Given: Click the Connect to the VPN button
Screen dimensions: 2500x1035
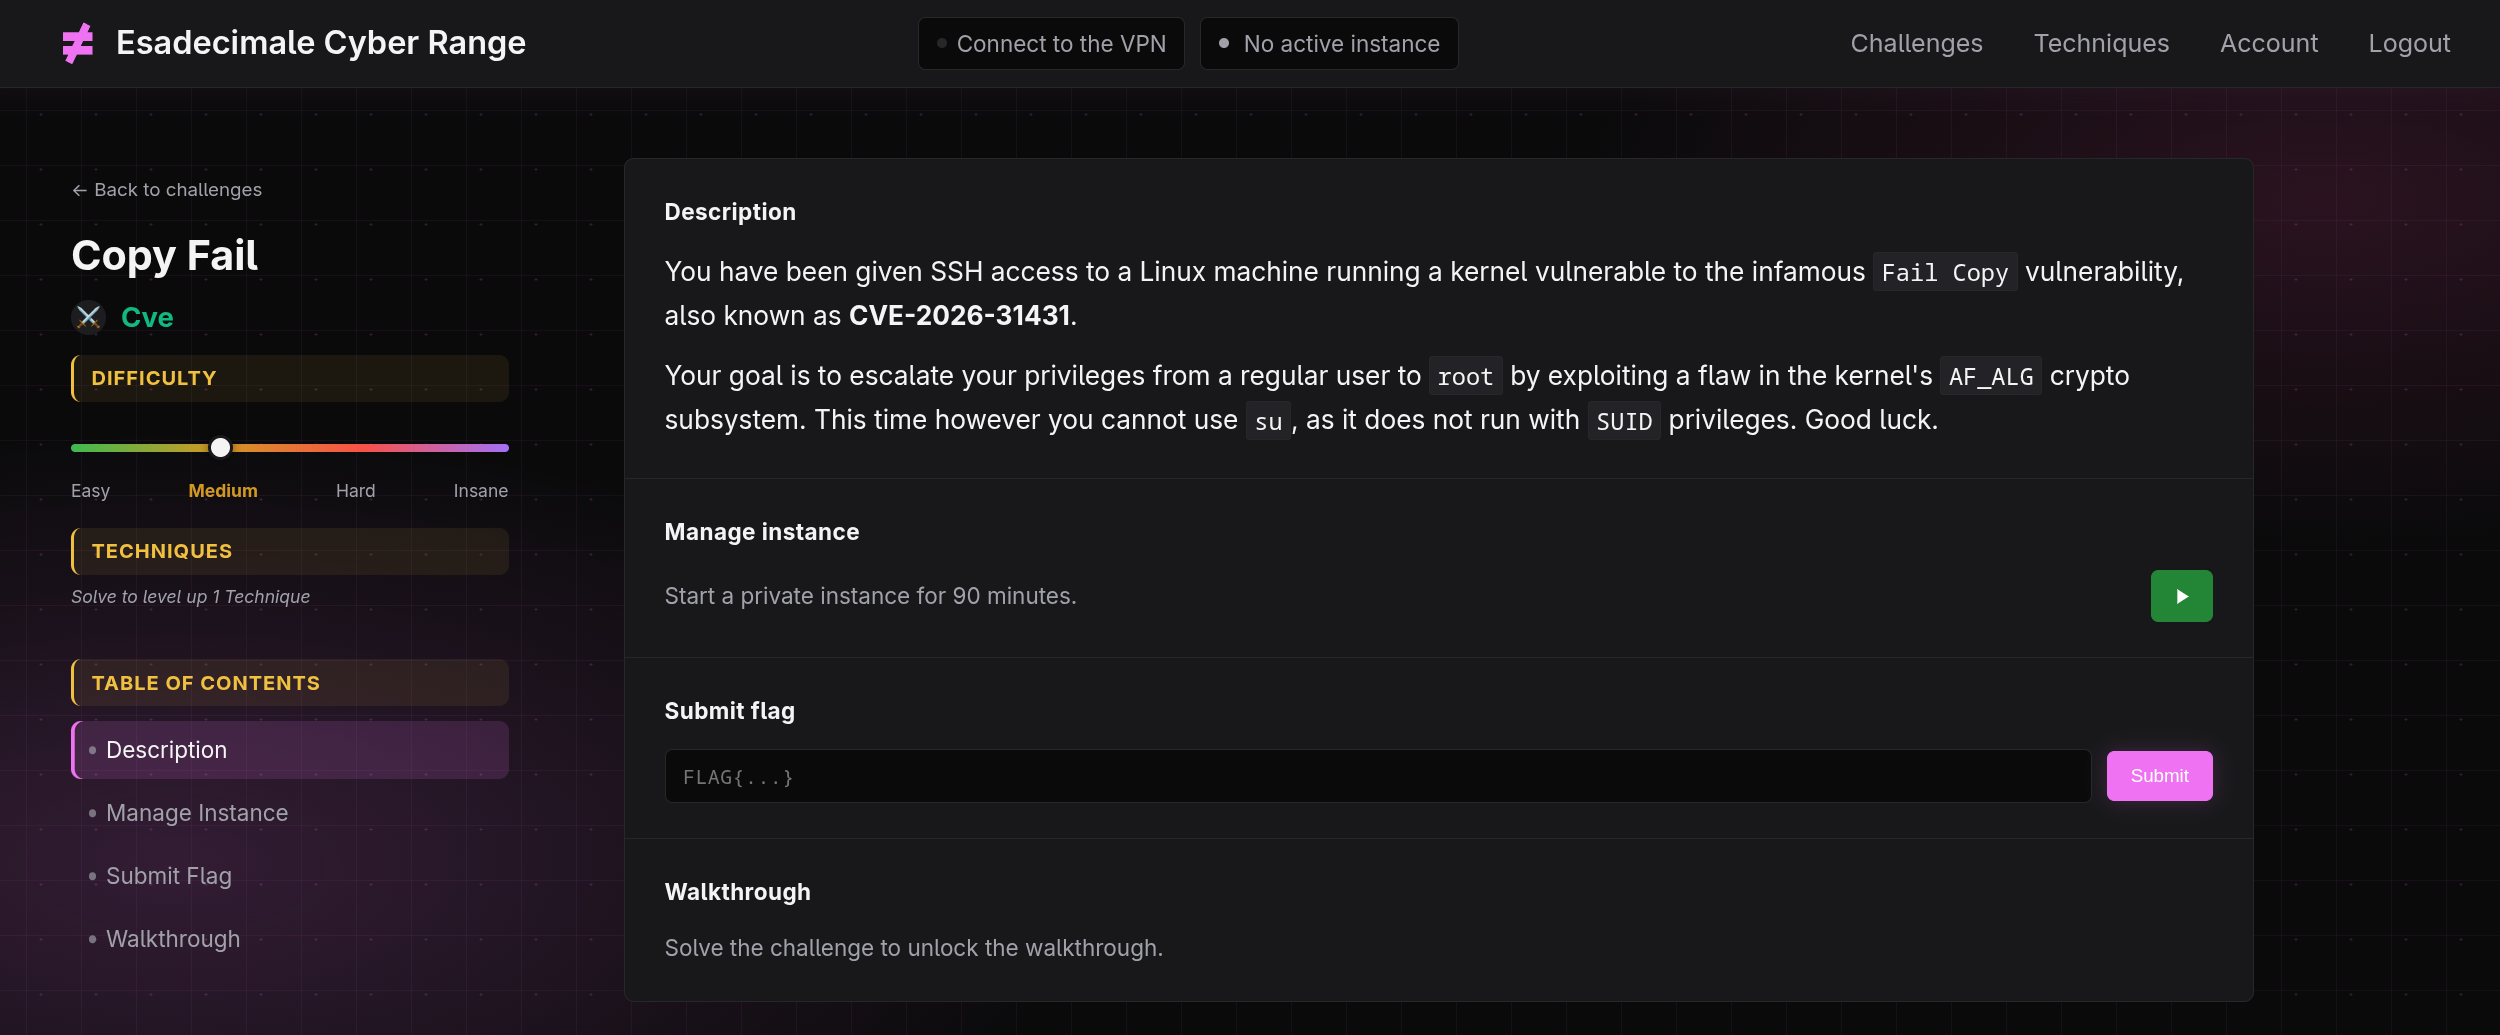Looking at the screenshot, I should 1051,44.
